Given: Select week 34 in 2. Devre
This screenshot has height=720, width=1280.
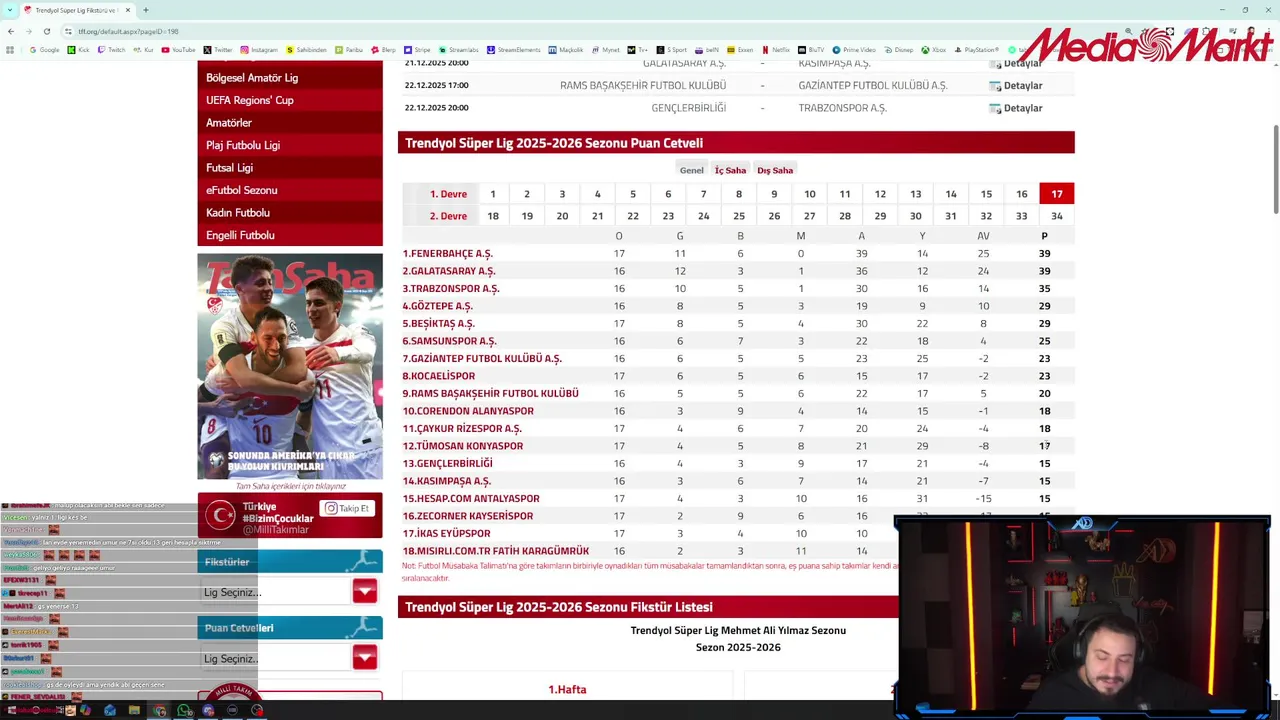Looking at the screenshot, I should coord(1057,216).
